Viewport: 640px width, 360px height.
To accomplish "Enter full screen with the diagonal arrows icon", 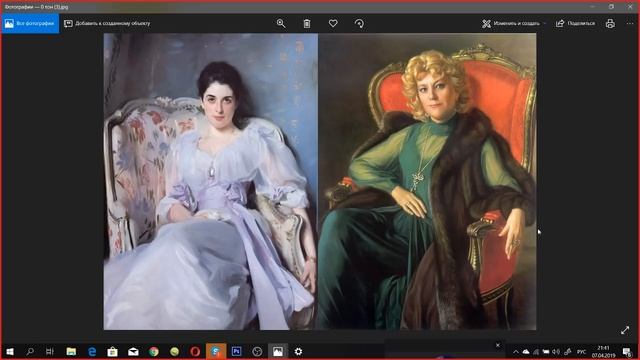I will (x=625, y=330).
